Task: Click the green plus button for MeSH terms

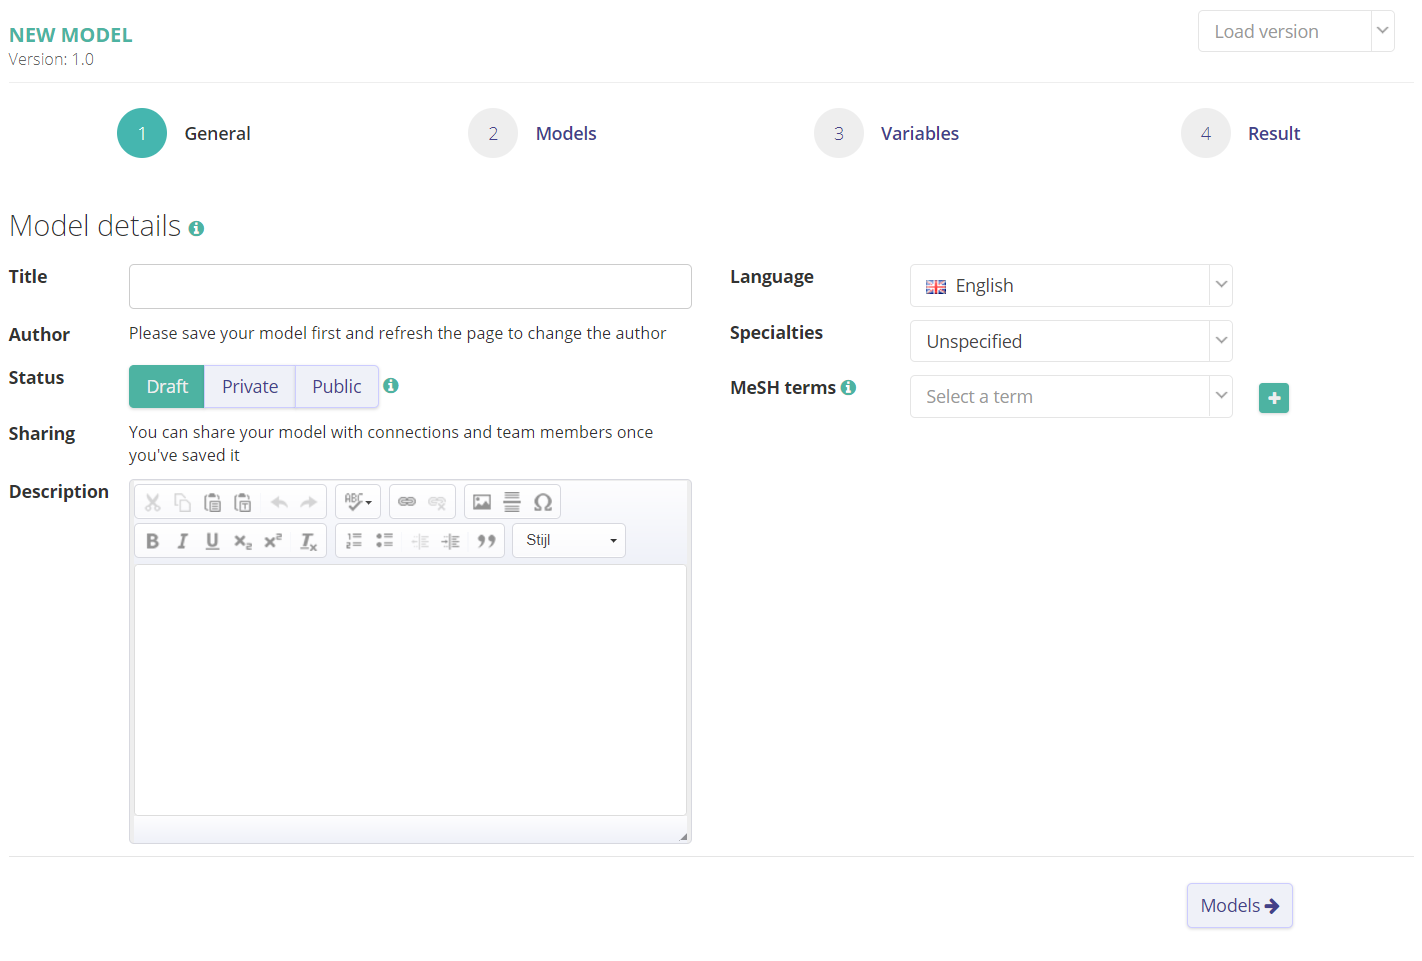Action: click(1273, 398)
